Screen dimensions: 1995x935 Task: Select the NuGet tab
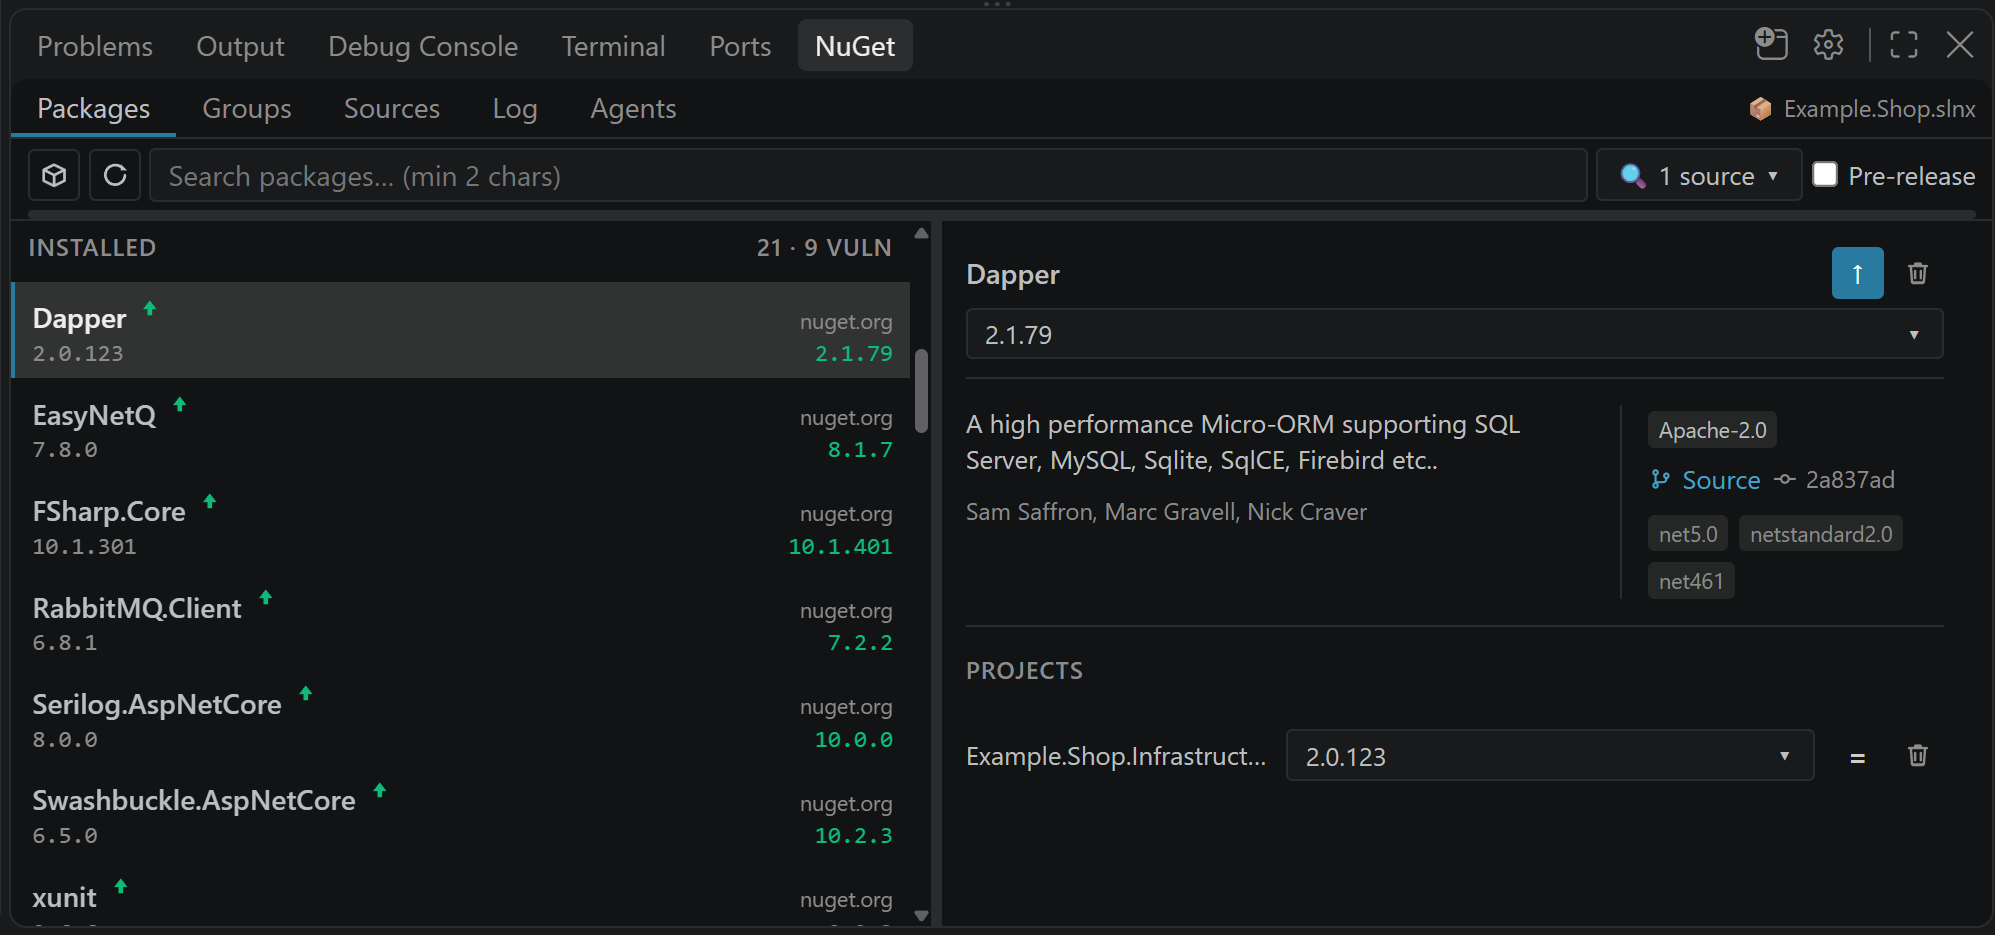coord(855,46)
